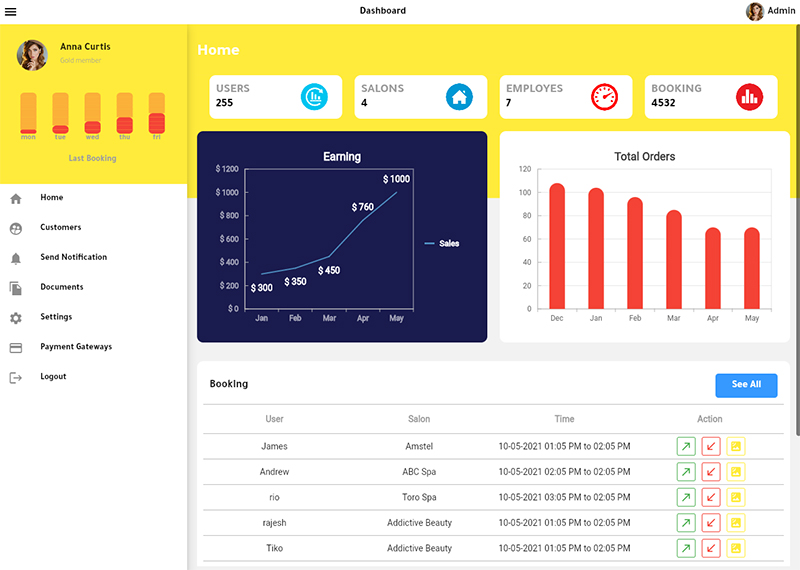
Task: Open Payment Gateways in sidebar
Action: click(x=76, y=346)
